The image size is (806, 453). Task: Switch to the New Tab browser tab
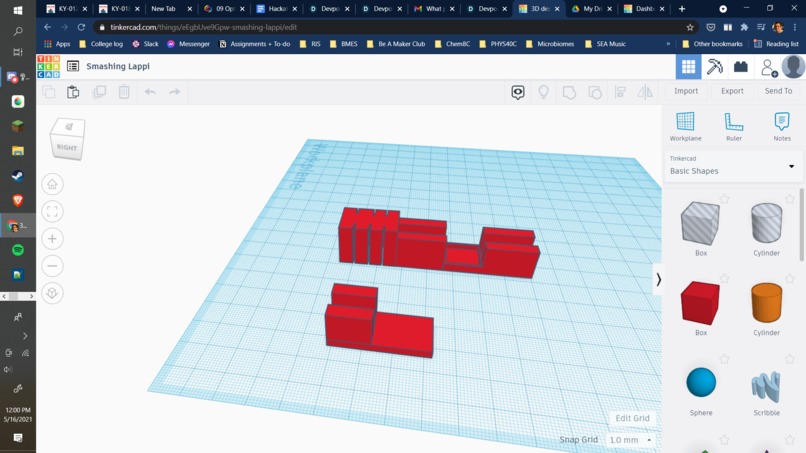tap(169, 9)
